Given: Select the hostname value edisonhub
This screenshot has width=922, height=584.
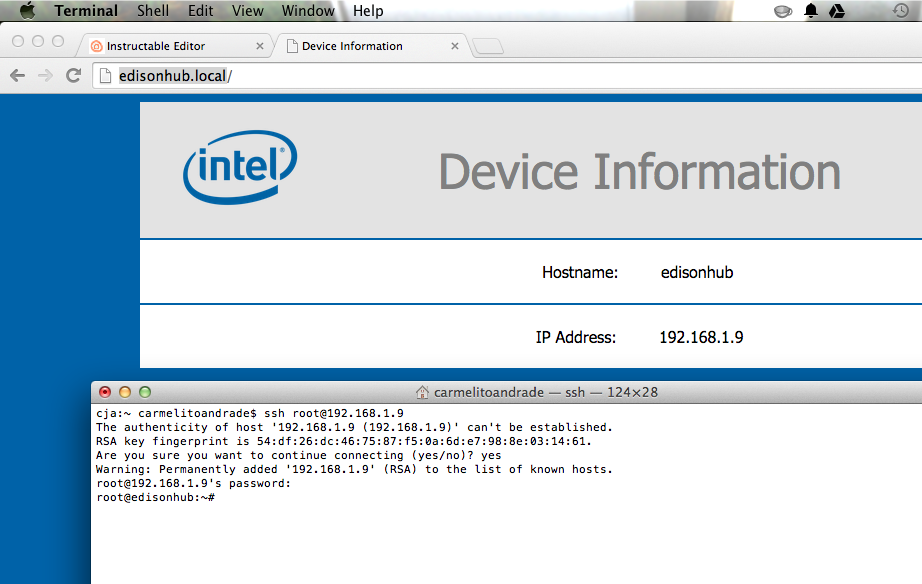Looking at the screenshot, I should pyautogui.click(x=697, y=272).
